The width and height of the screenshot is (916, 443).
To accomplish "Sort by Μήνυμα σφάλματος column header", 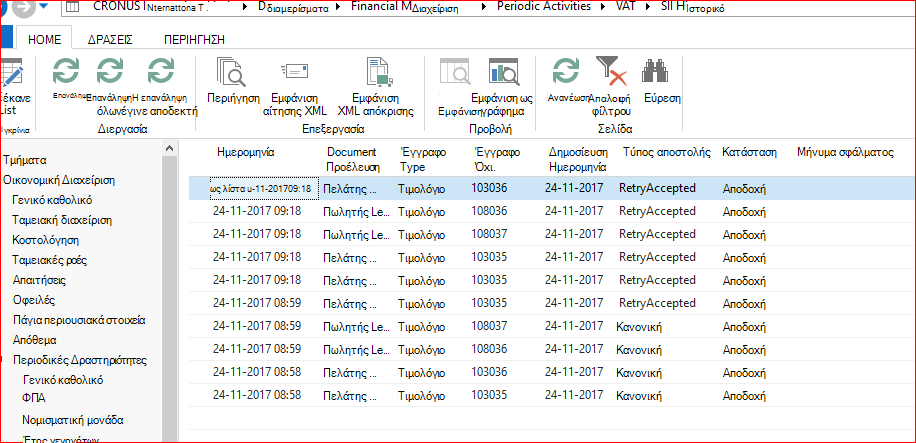I will (846, 153).
